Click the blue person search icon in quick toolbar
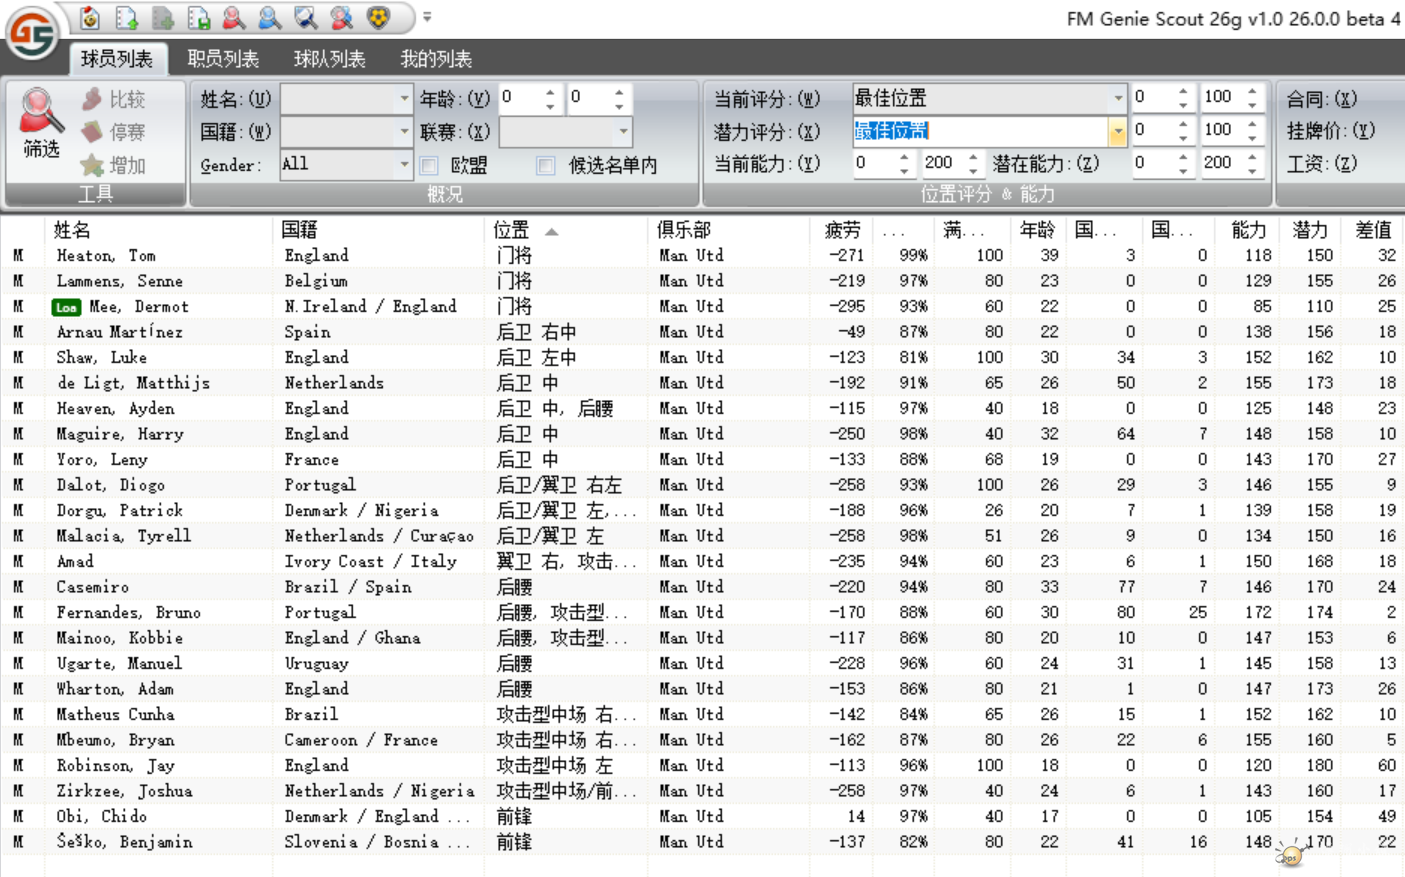 click(x=269, y=18)
